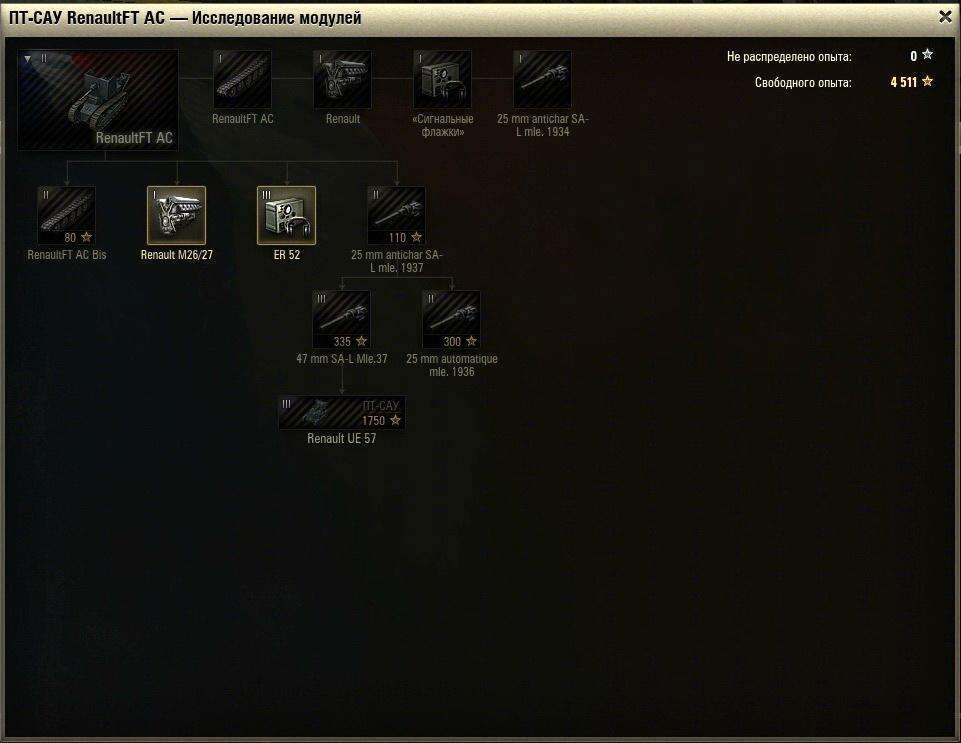This screenshot has height=743, width=961.
Task: Click the Renault M26/27 label
Action: (x=177, y=255)
